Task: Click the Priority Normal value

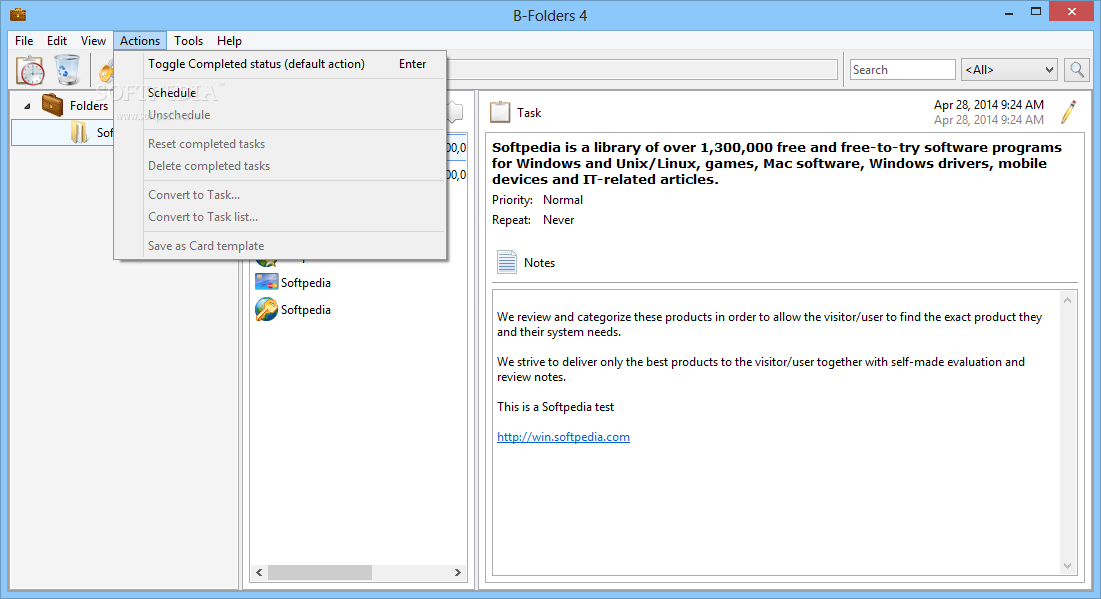Action: coord(562,200)
